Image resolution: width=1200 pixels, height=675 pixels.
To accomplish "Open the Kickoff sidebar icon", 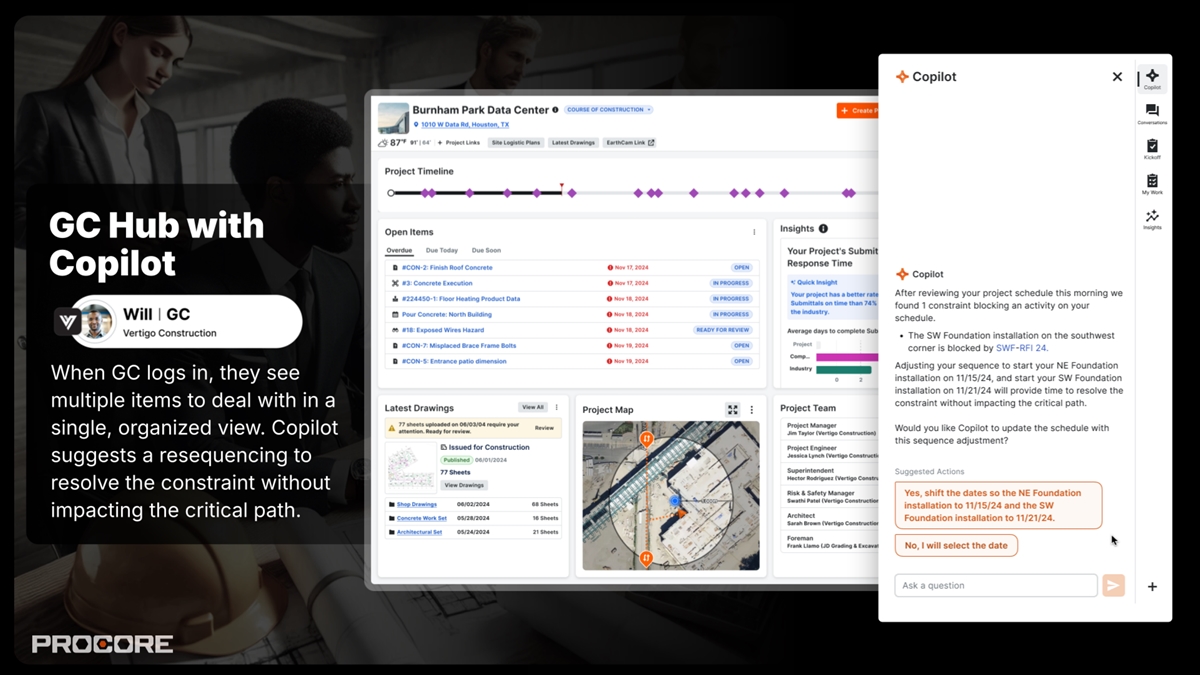I will [1152, 149].
